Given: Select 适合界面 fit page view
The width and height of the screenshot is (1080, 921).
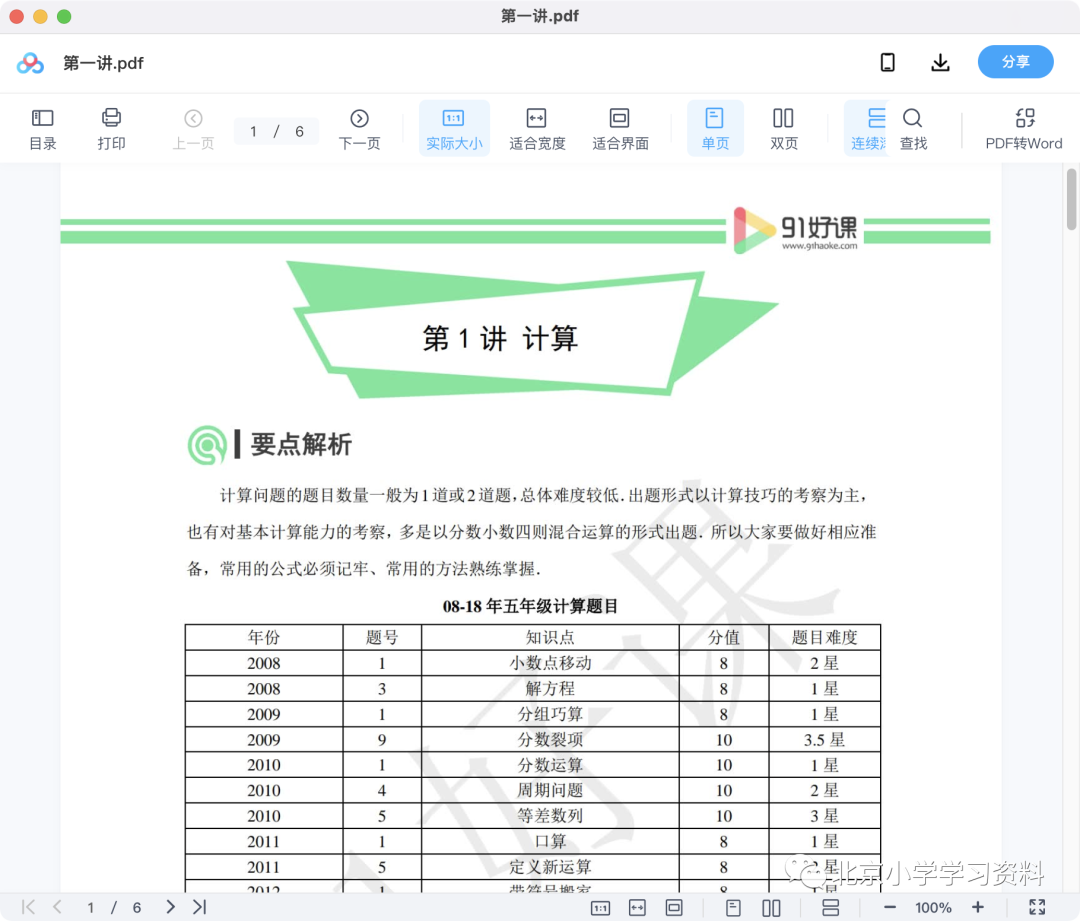Looking at the screenshot, I should click(x=620, y=129).
